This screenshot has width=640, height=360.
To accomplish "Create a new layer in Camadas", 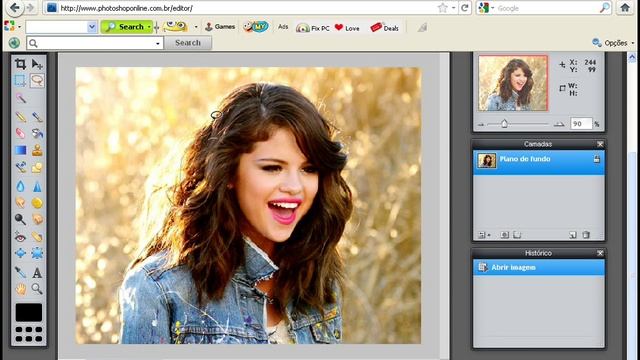I will (573, 235).
